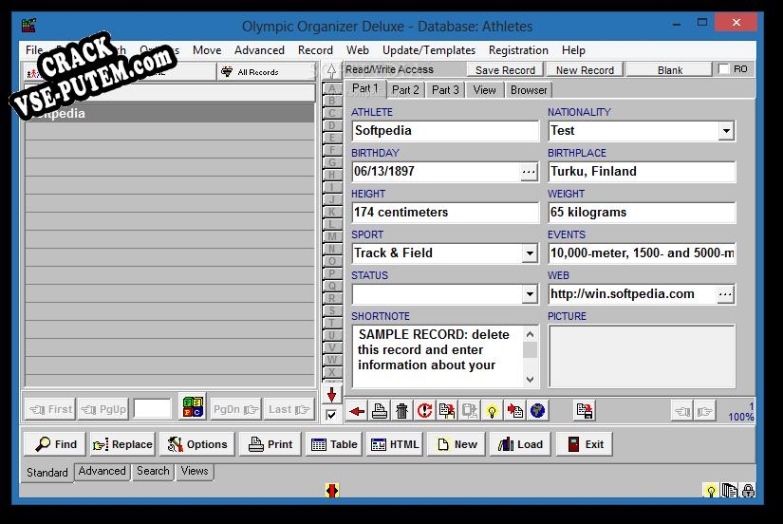Click the Find magnifier button

pos(55,444)
